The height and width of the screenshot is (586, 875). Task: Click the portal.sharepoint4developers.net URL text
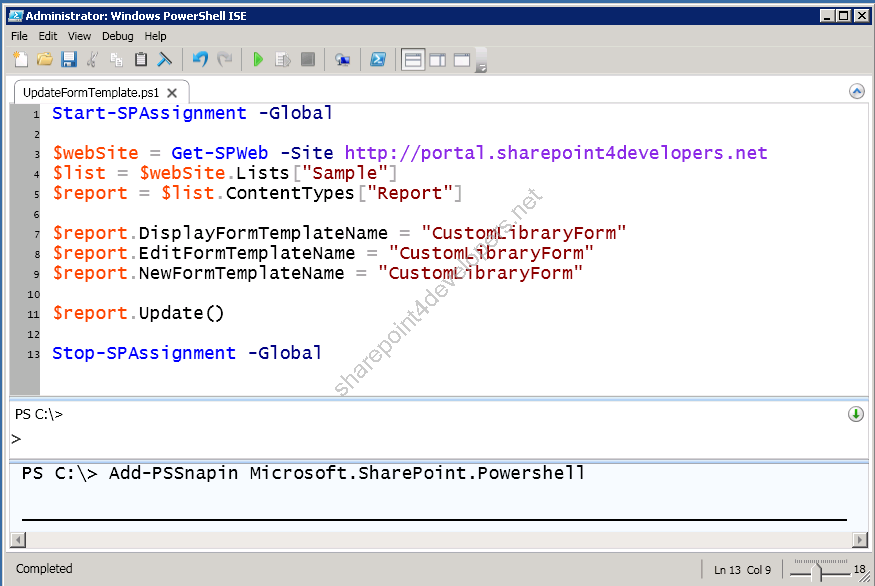(x=556, y=153)
